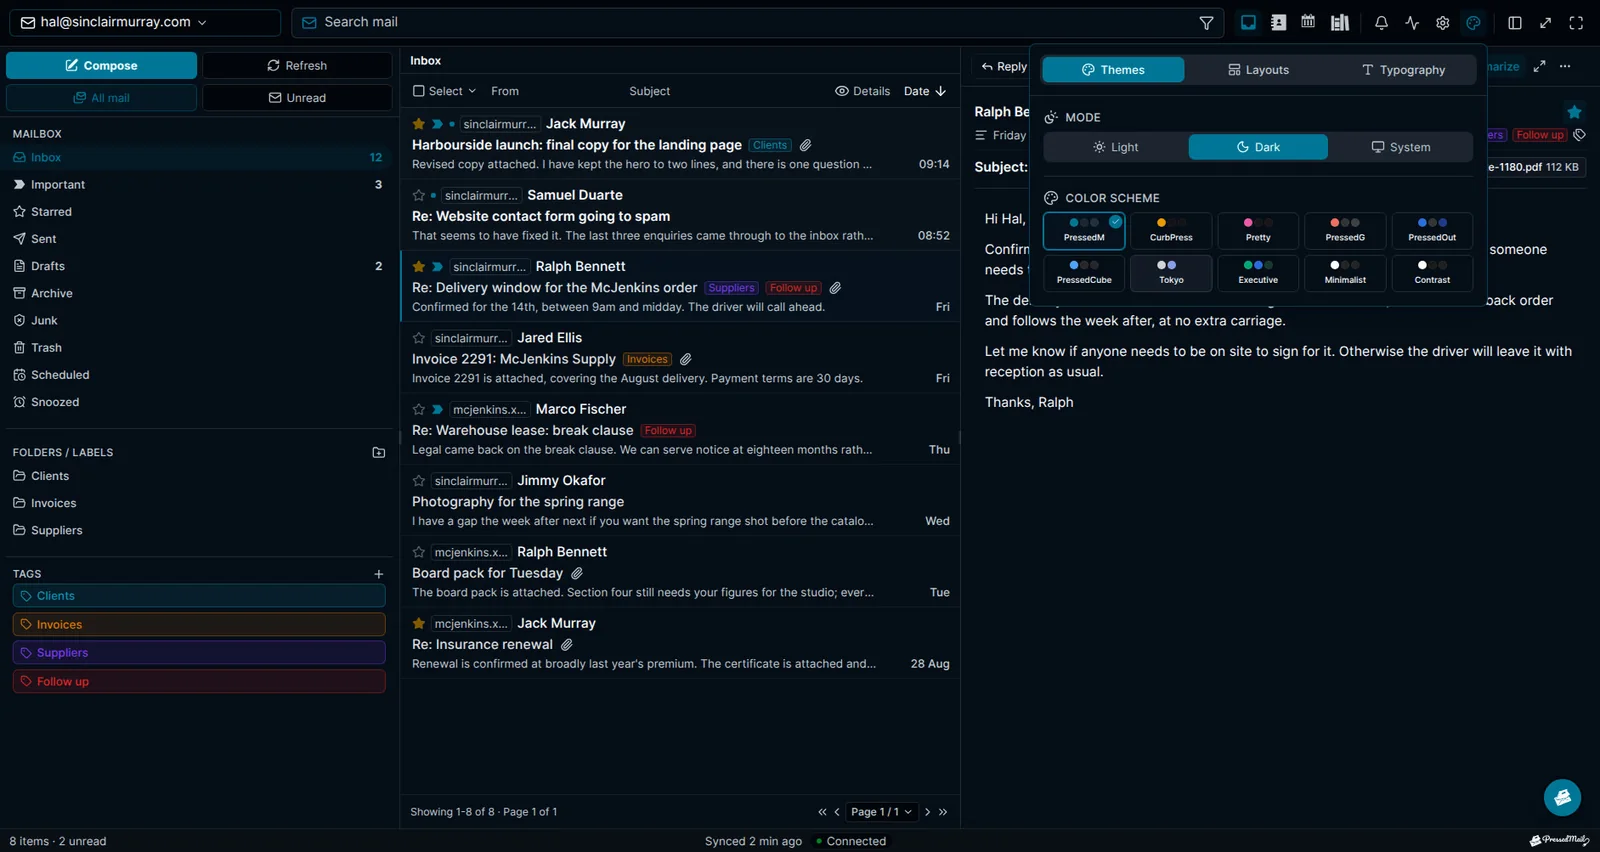Add a new tag with the plus icon
This screenshot has height=852, width=1600.
pyautogui.click(x=378, y=574)
